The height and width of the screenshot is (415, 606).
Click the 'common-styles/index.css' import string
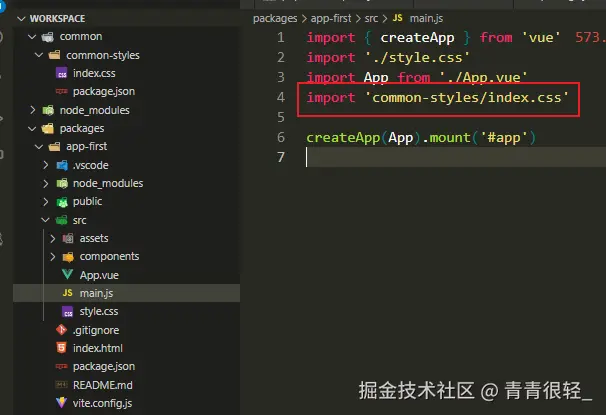point(466,97)
